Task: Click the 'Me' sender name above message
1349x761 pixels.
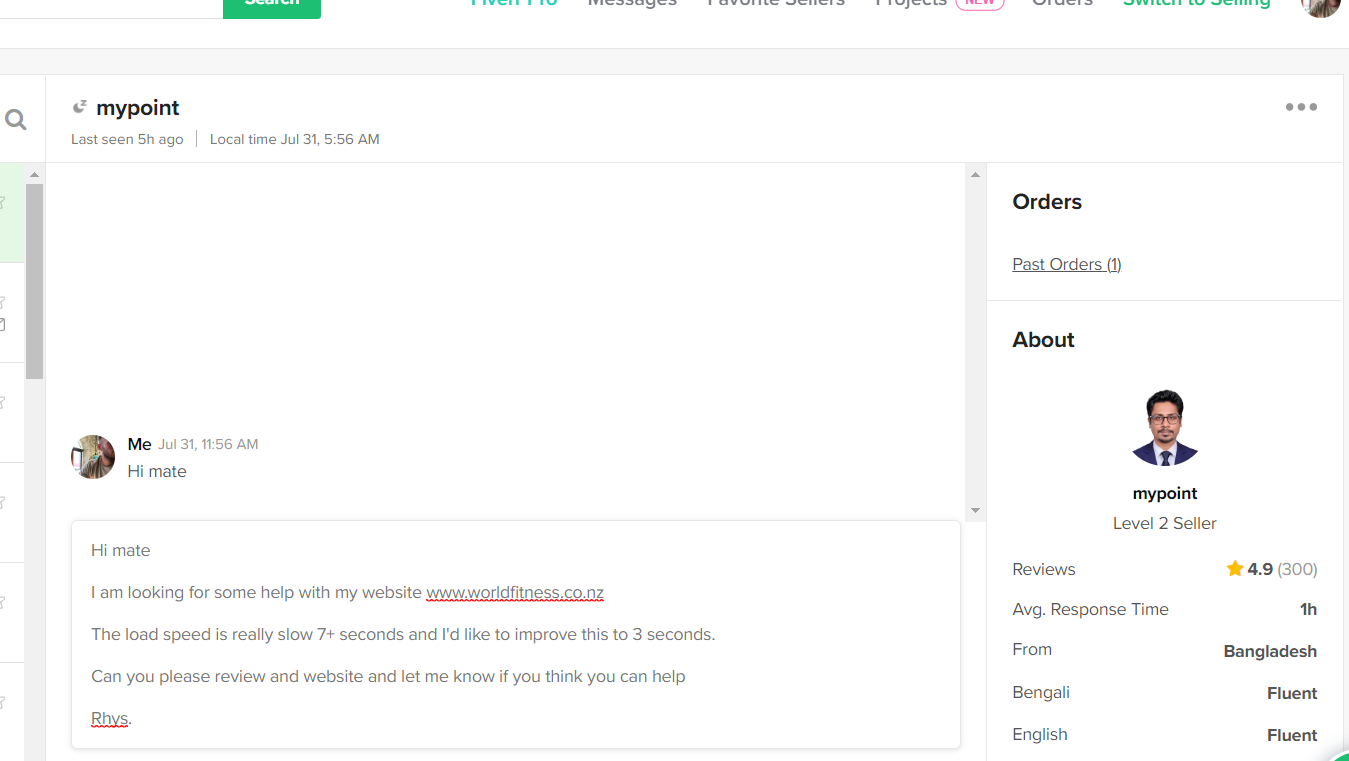Action: point(140,444)
